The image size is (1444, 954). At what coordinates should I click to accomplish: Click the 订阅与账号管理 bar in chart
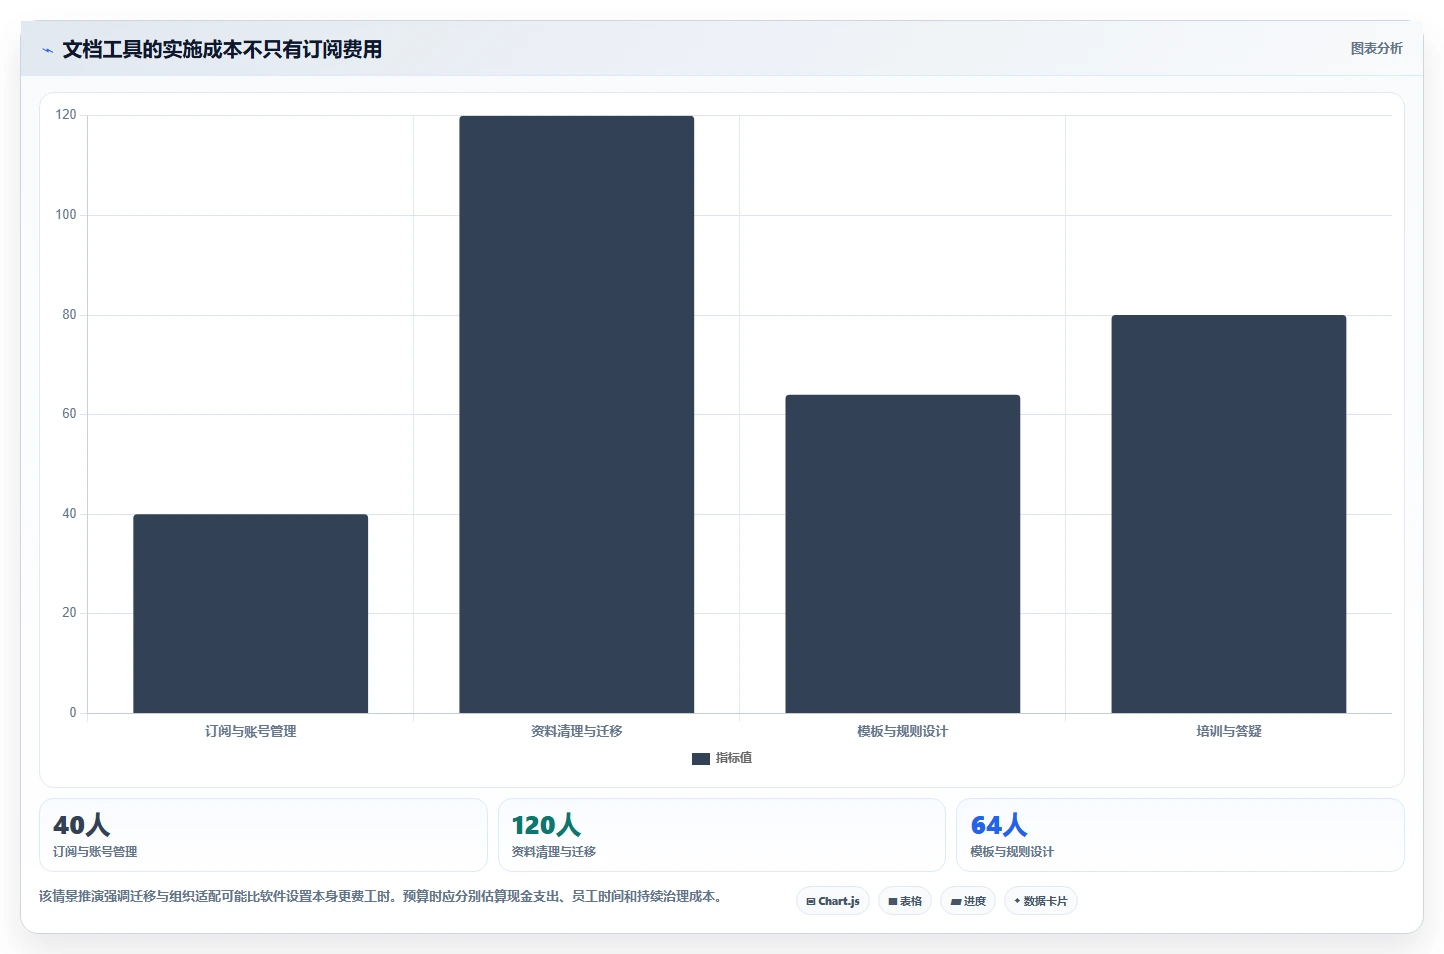251,614
